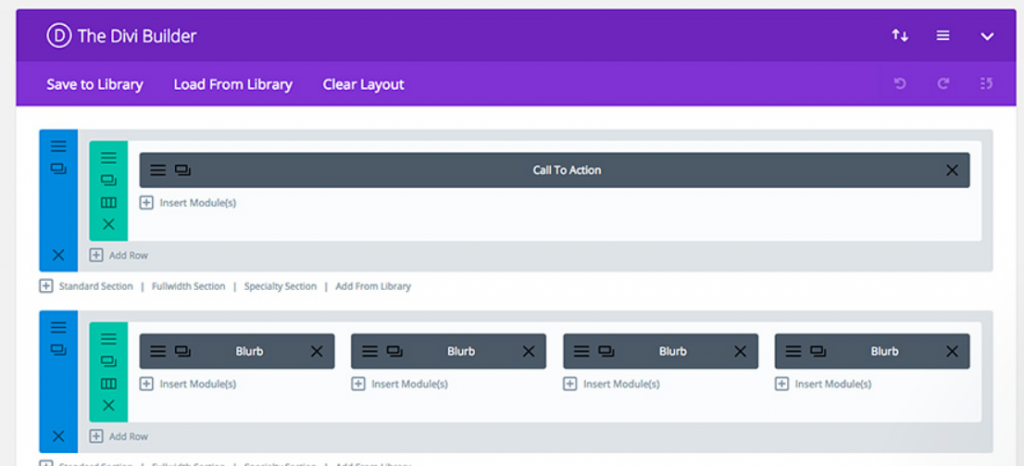The height and width of the screenshot is (466, 1024).
Task: Click The Divi Builder title text
Action: [x=137, y=36]
